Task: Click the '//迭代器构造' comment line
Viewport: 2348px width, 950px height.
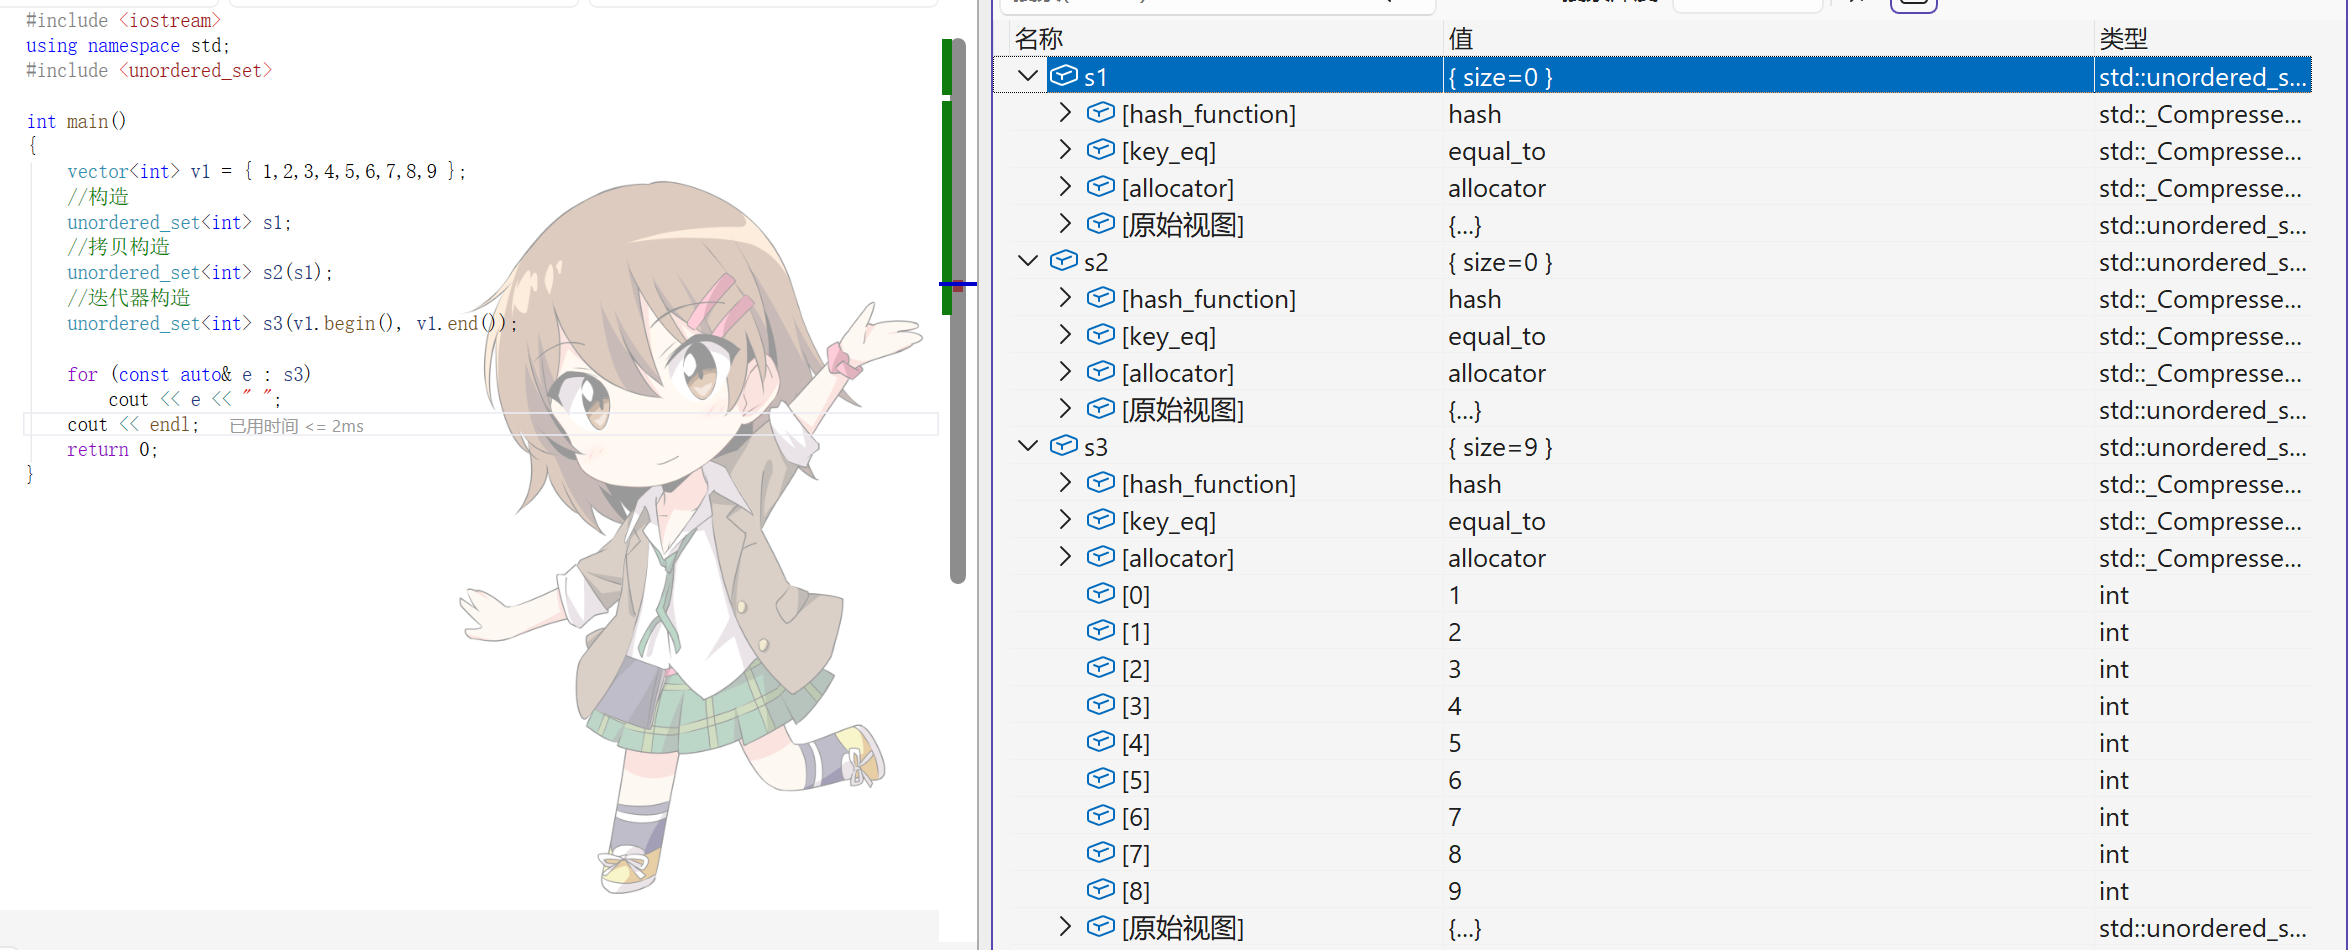Action: tap(129, 297)
